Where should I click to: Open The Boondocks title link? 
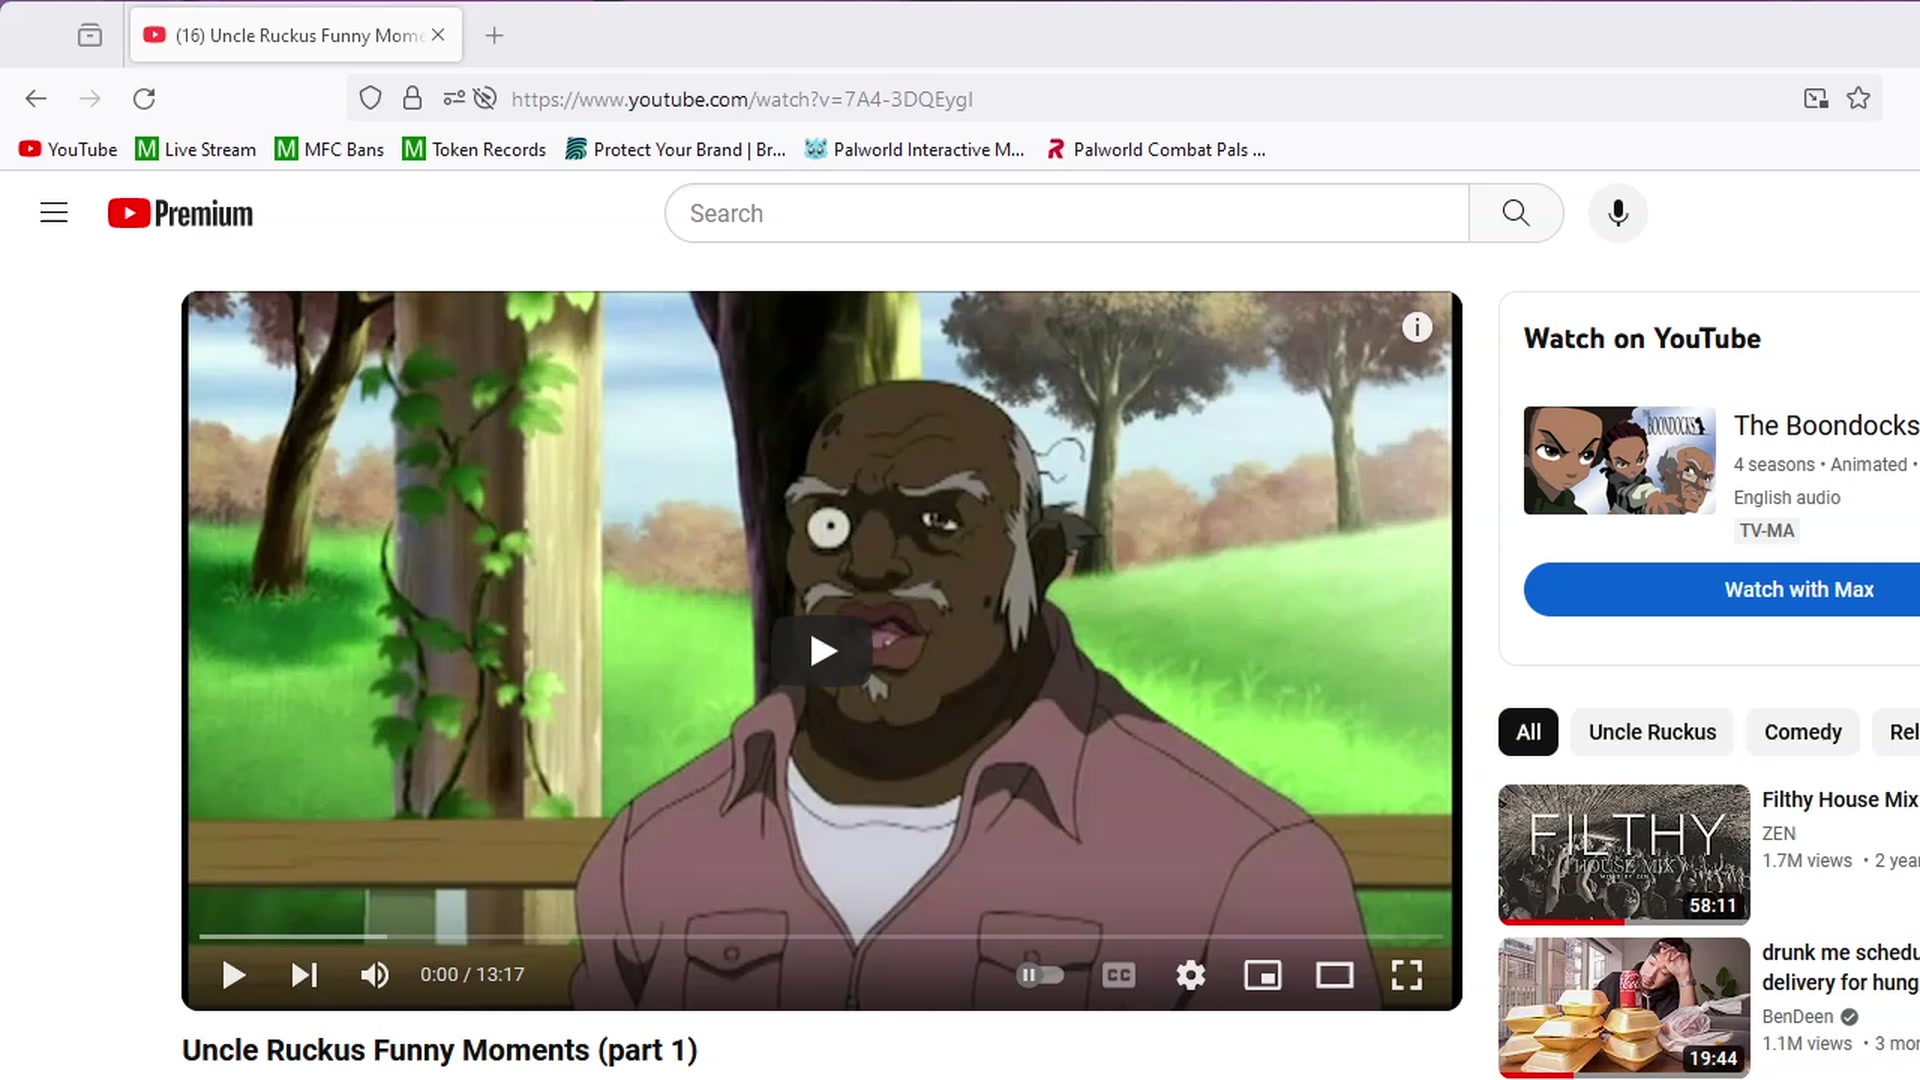click(1826, 425)
